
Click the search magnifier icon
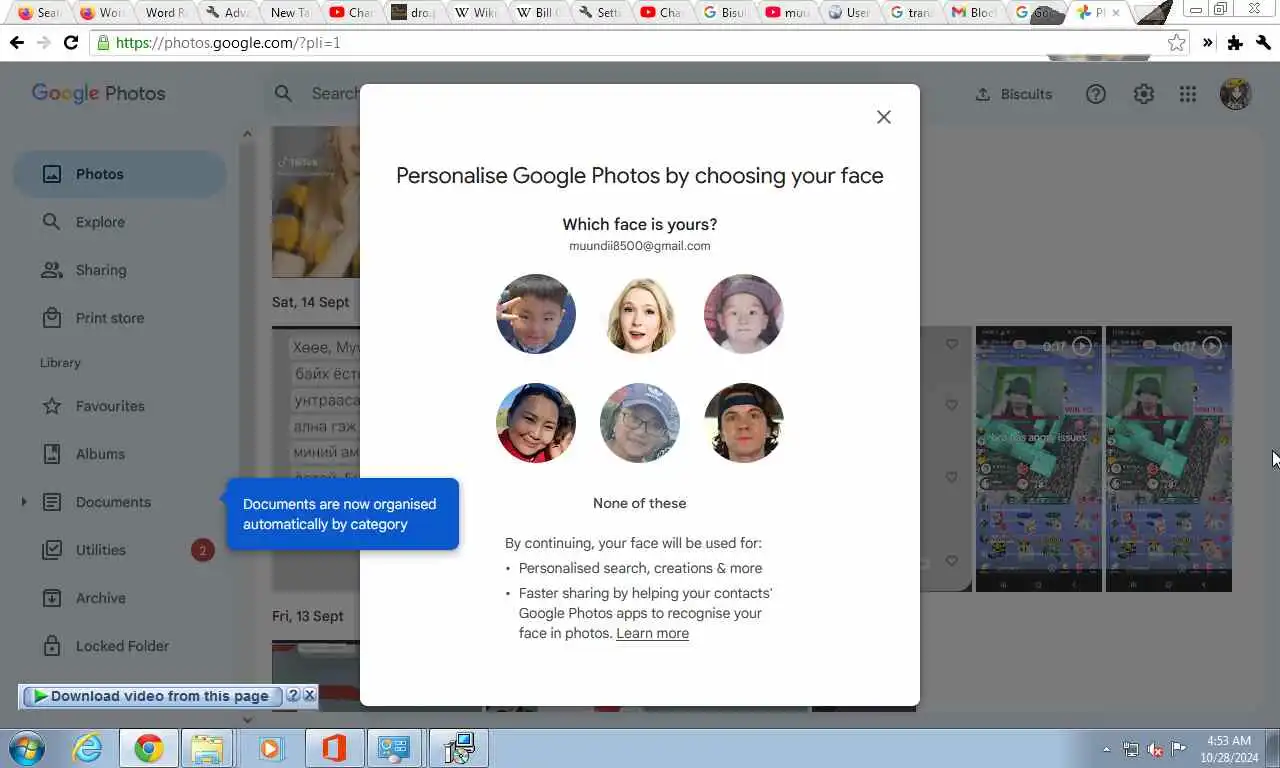pos(284,93)
